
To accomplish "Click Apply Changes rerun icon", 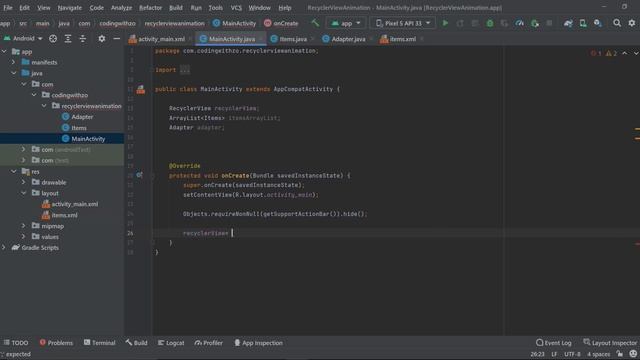I will pos(460,23).
